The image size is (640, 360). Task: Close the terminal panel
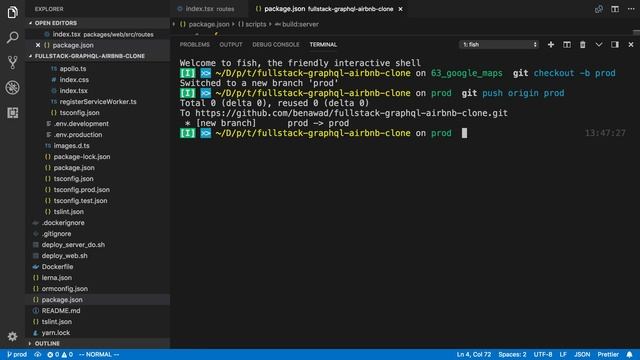[631, 44]
